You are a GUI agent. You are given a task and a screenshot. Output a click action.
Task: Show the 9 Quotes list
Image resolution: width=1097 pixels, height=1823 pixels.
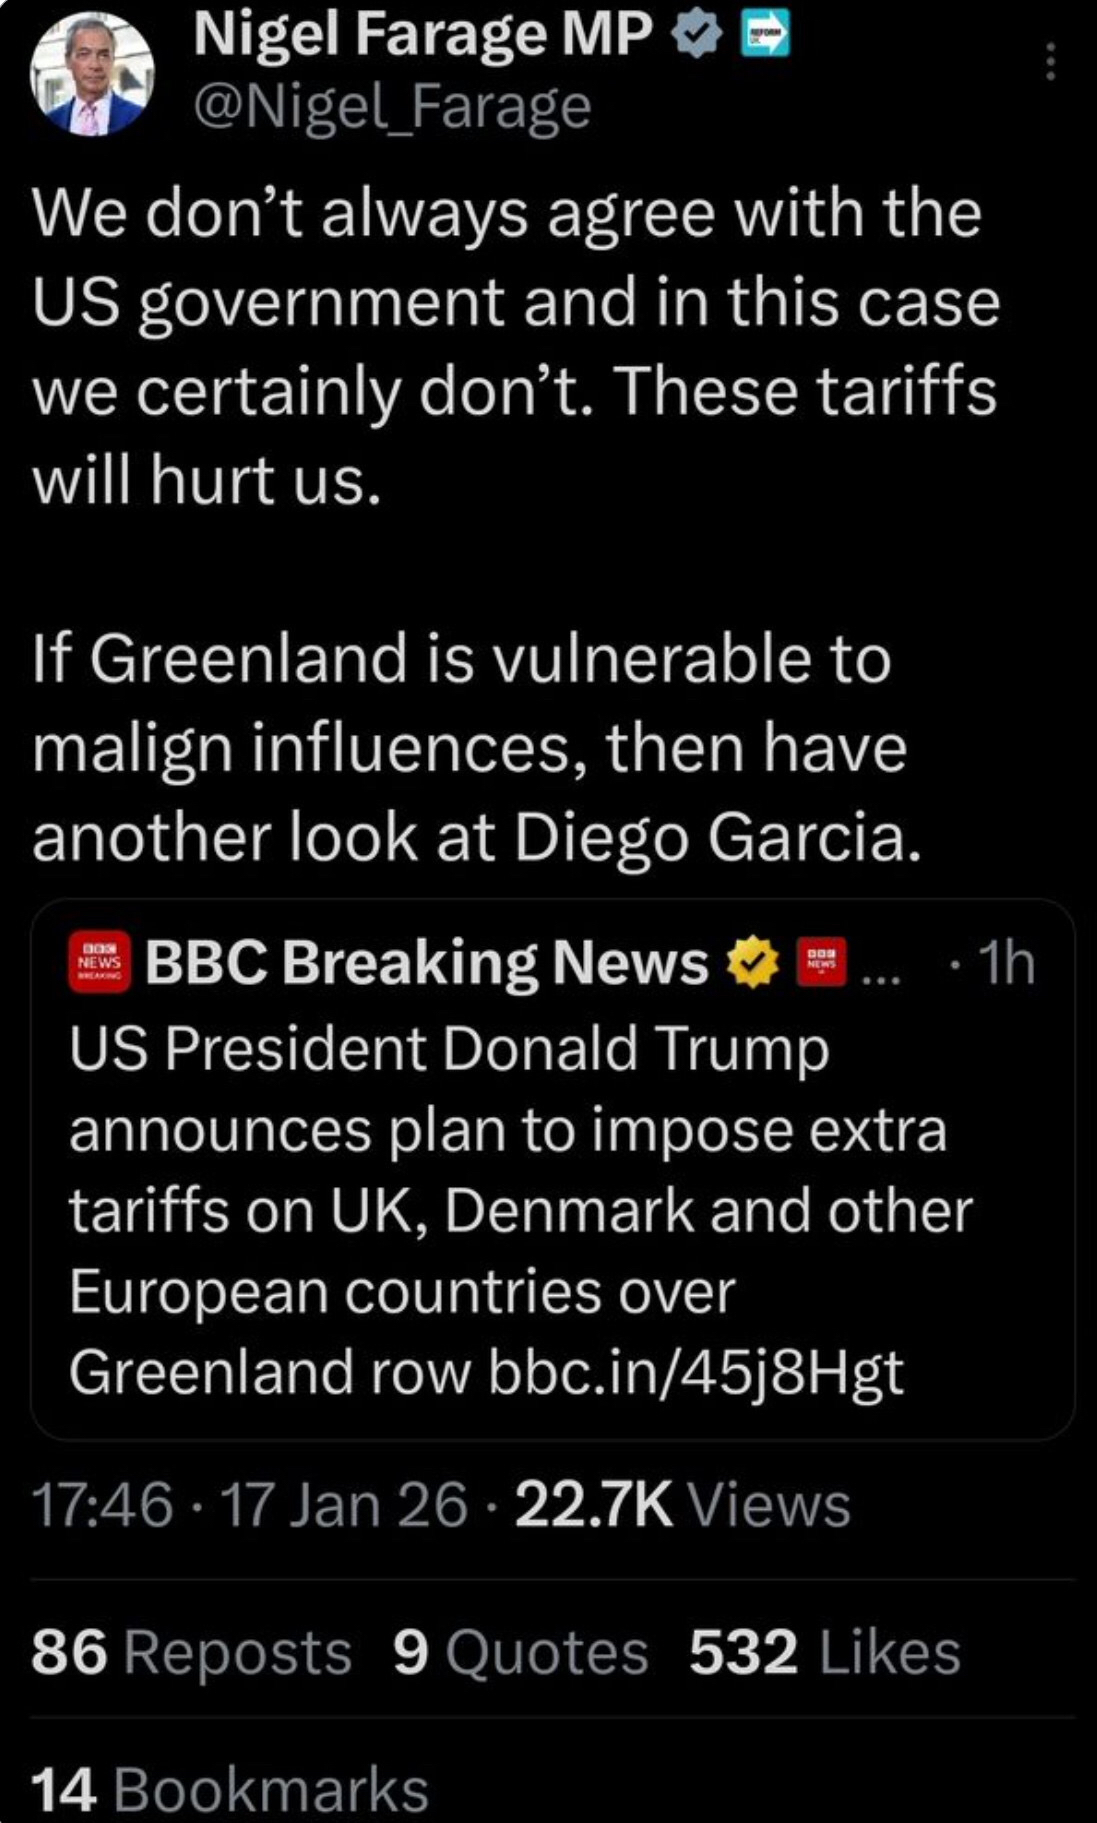[x=520, y=1651]
